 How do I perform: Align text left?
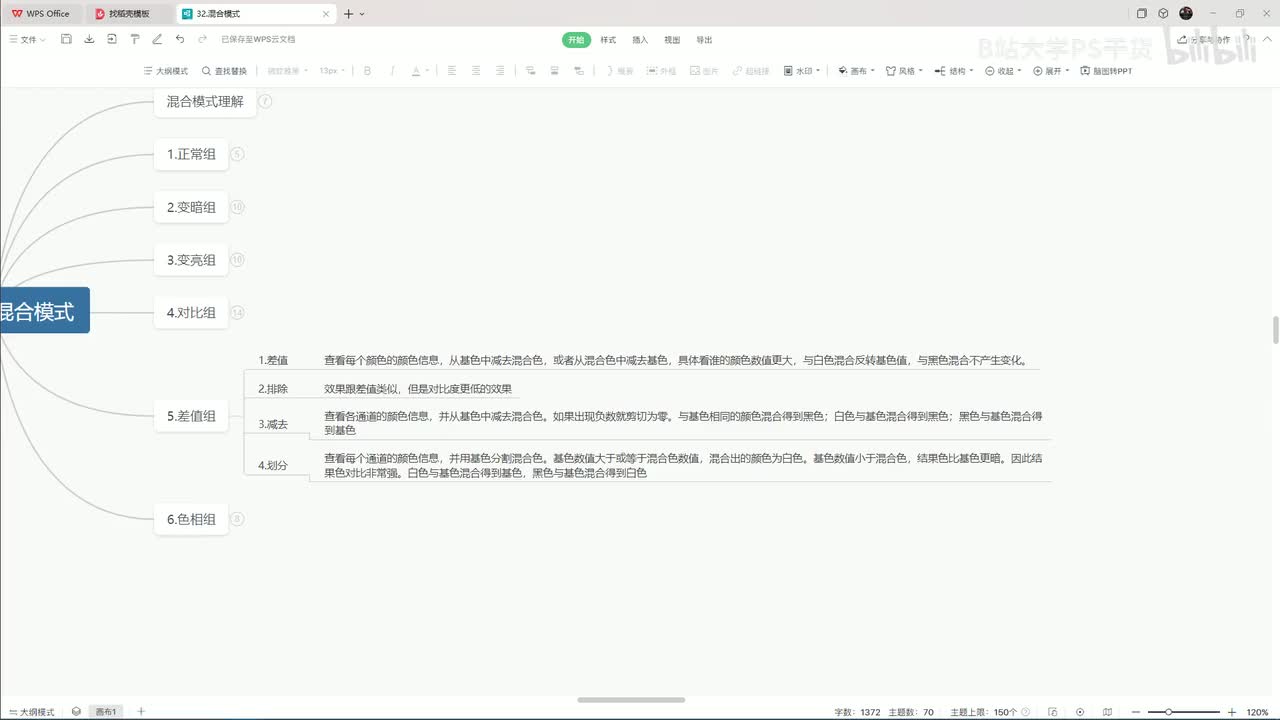[451, 71]
